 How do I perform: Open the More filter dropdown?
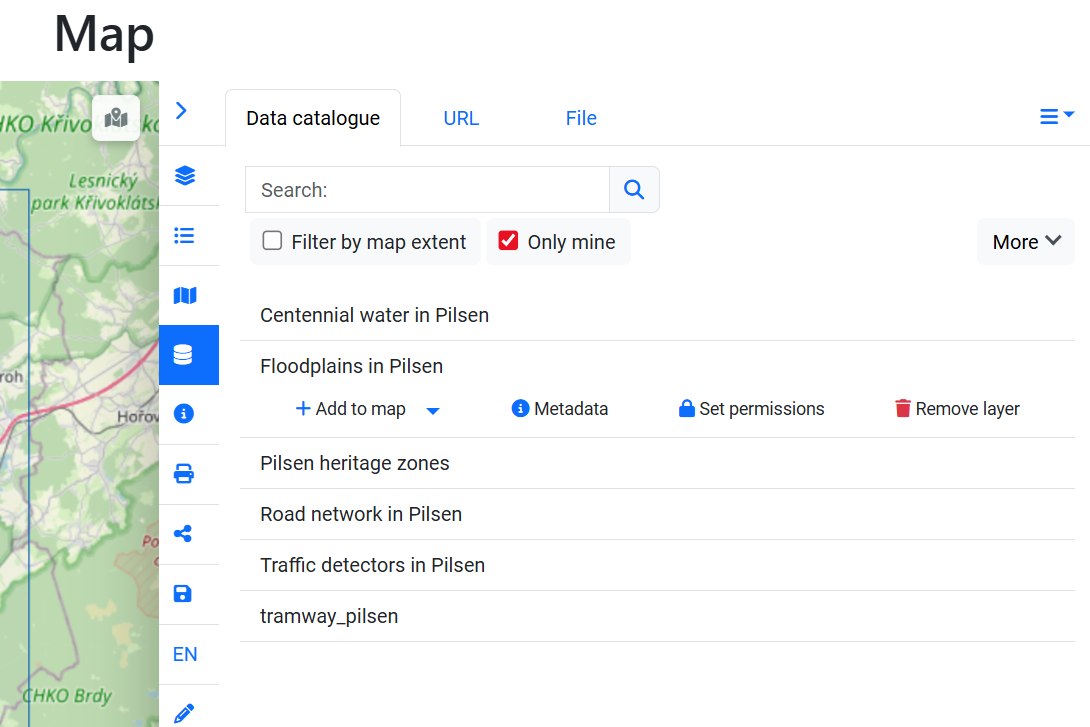point(1025,241)
